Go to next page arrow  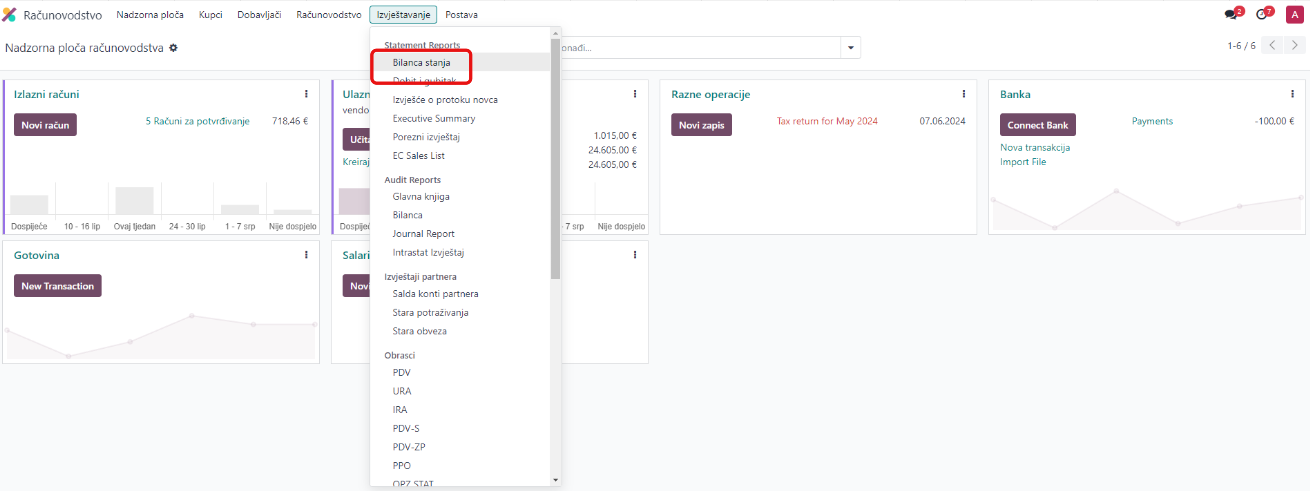pyautogui.click(x=1296, y=46)
